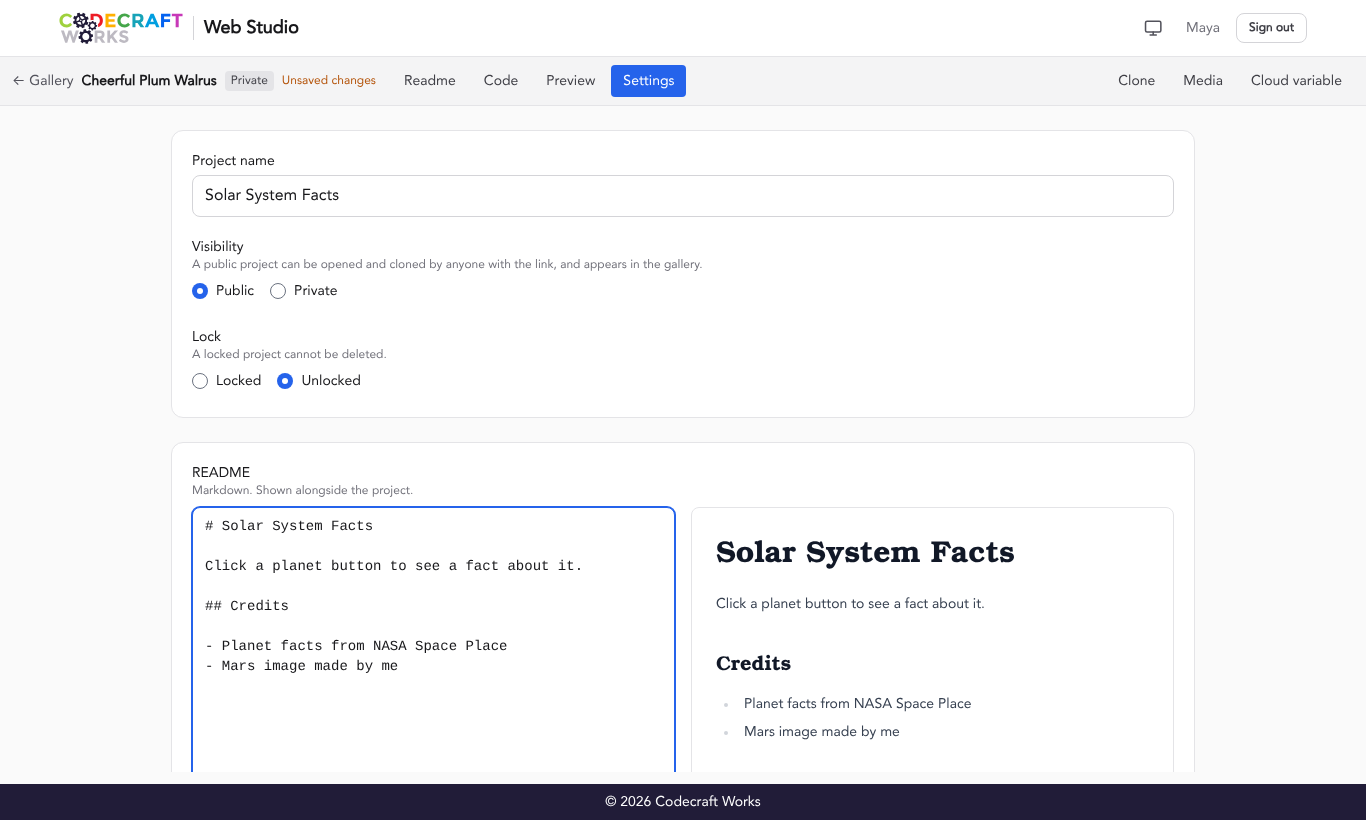Select the Public visibility radio button
The image size is (1366, 820).
[200, 291]
